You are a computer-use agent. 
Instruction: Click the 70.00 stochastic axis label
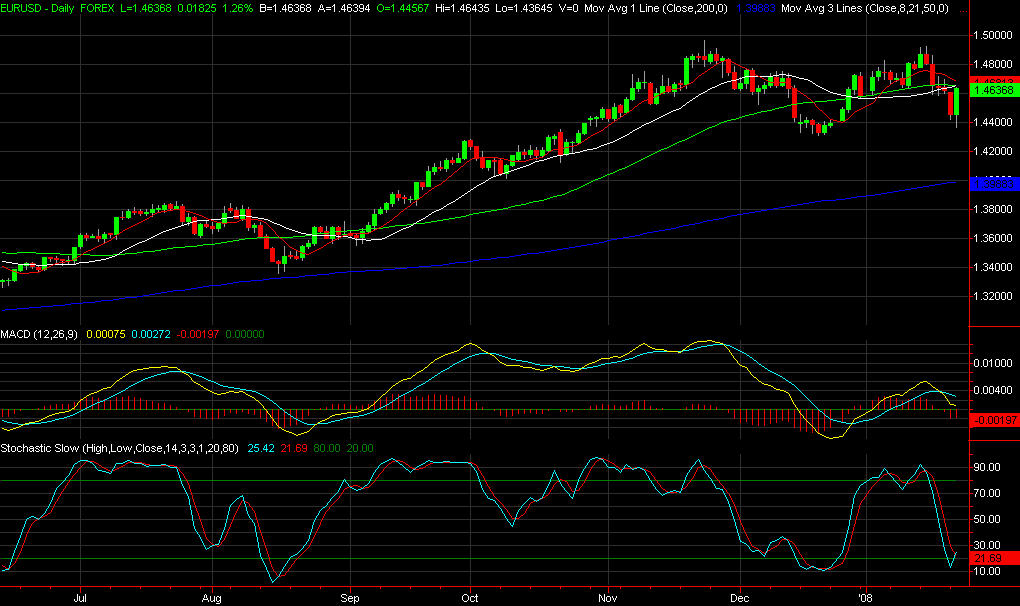(987, 494)
